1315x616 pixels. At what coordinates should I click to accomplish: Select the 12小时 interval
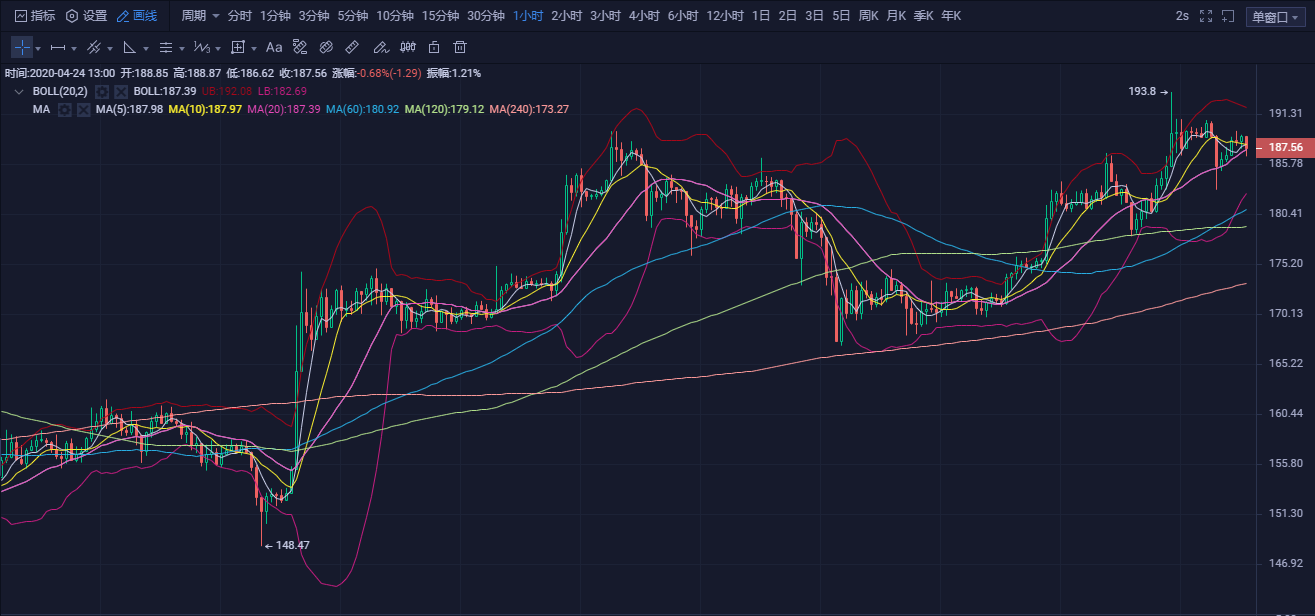725,16
